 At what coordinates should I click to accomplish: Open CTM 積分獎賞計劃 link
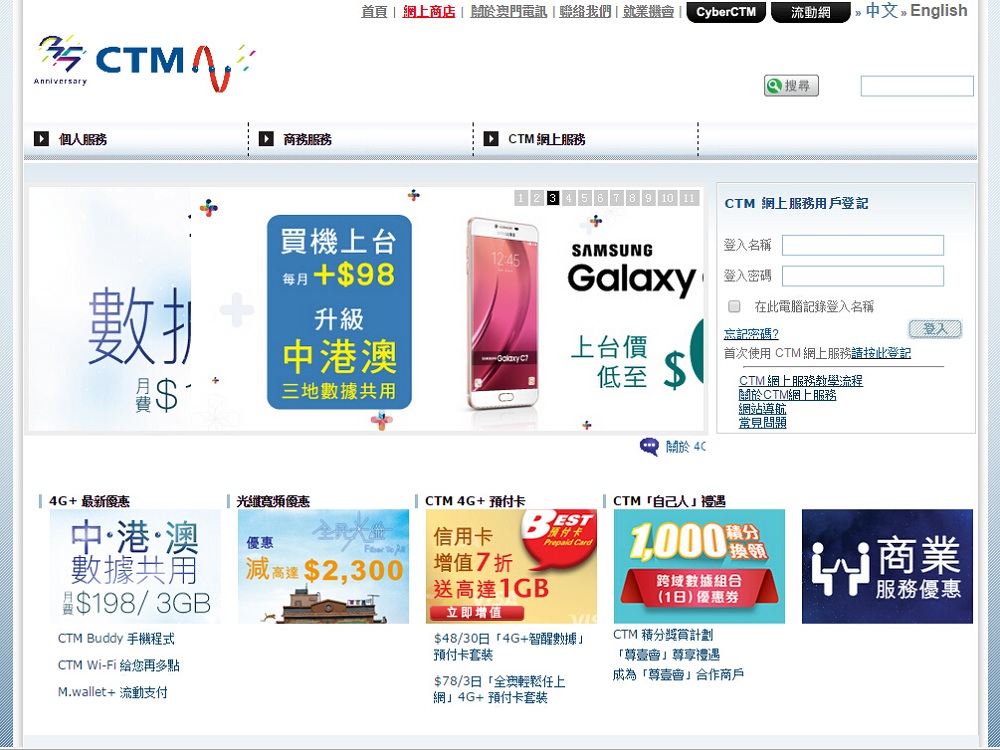[663, 635]
